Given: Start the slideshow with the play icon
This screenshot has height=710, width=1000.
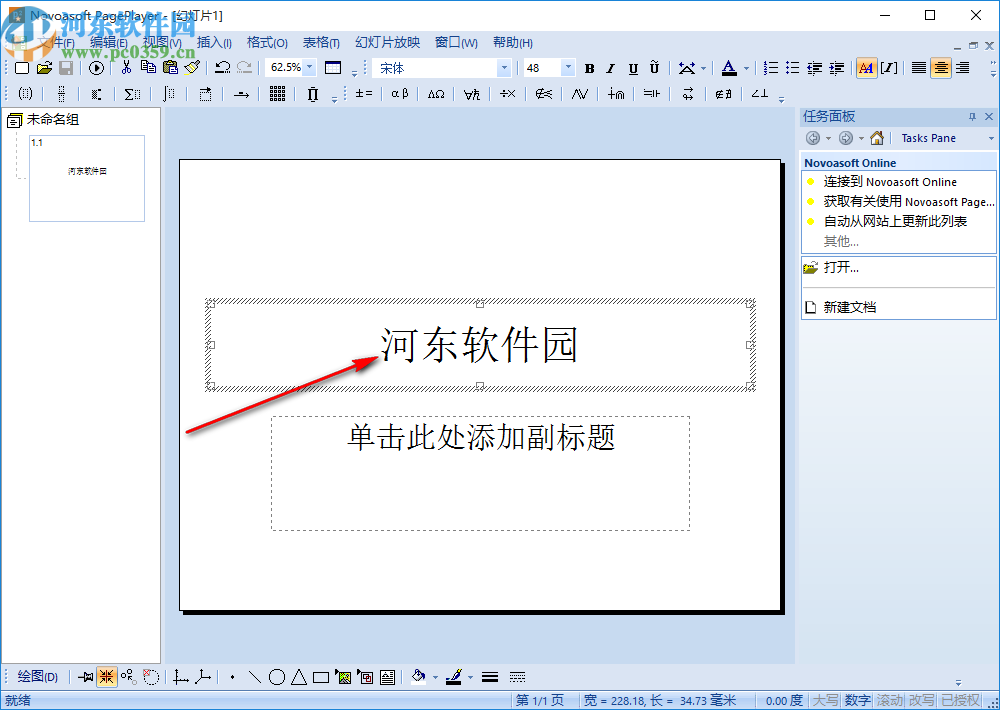Looking at the screenshot, I should [x=96, y=67].
